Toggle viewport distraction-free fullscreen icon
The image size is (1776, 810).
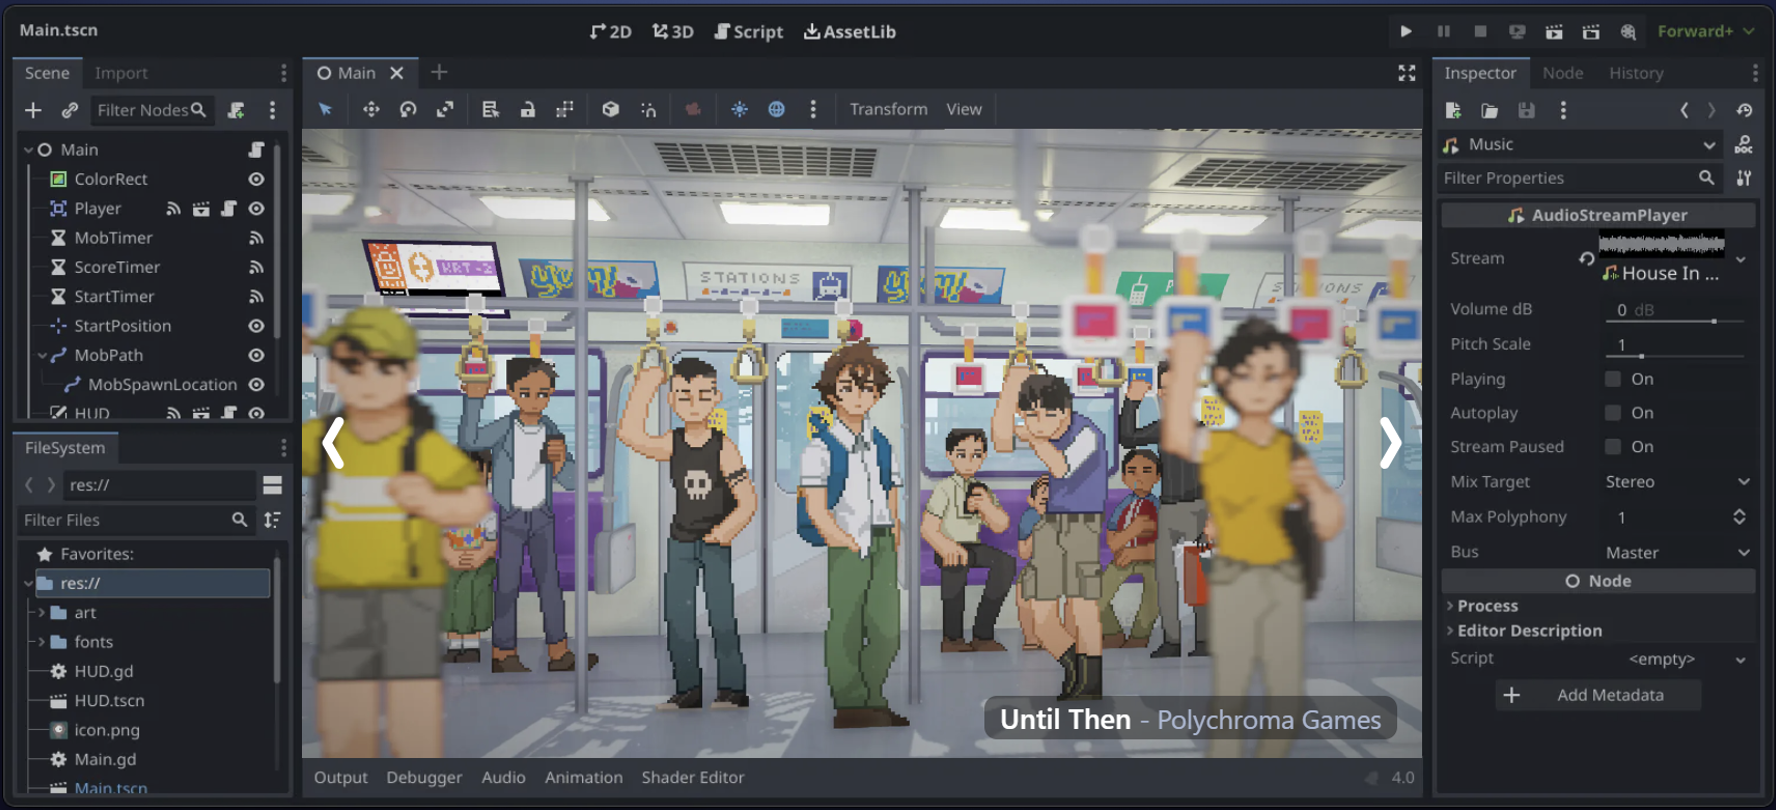point(1406,73)
